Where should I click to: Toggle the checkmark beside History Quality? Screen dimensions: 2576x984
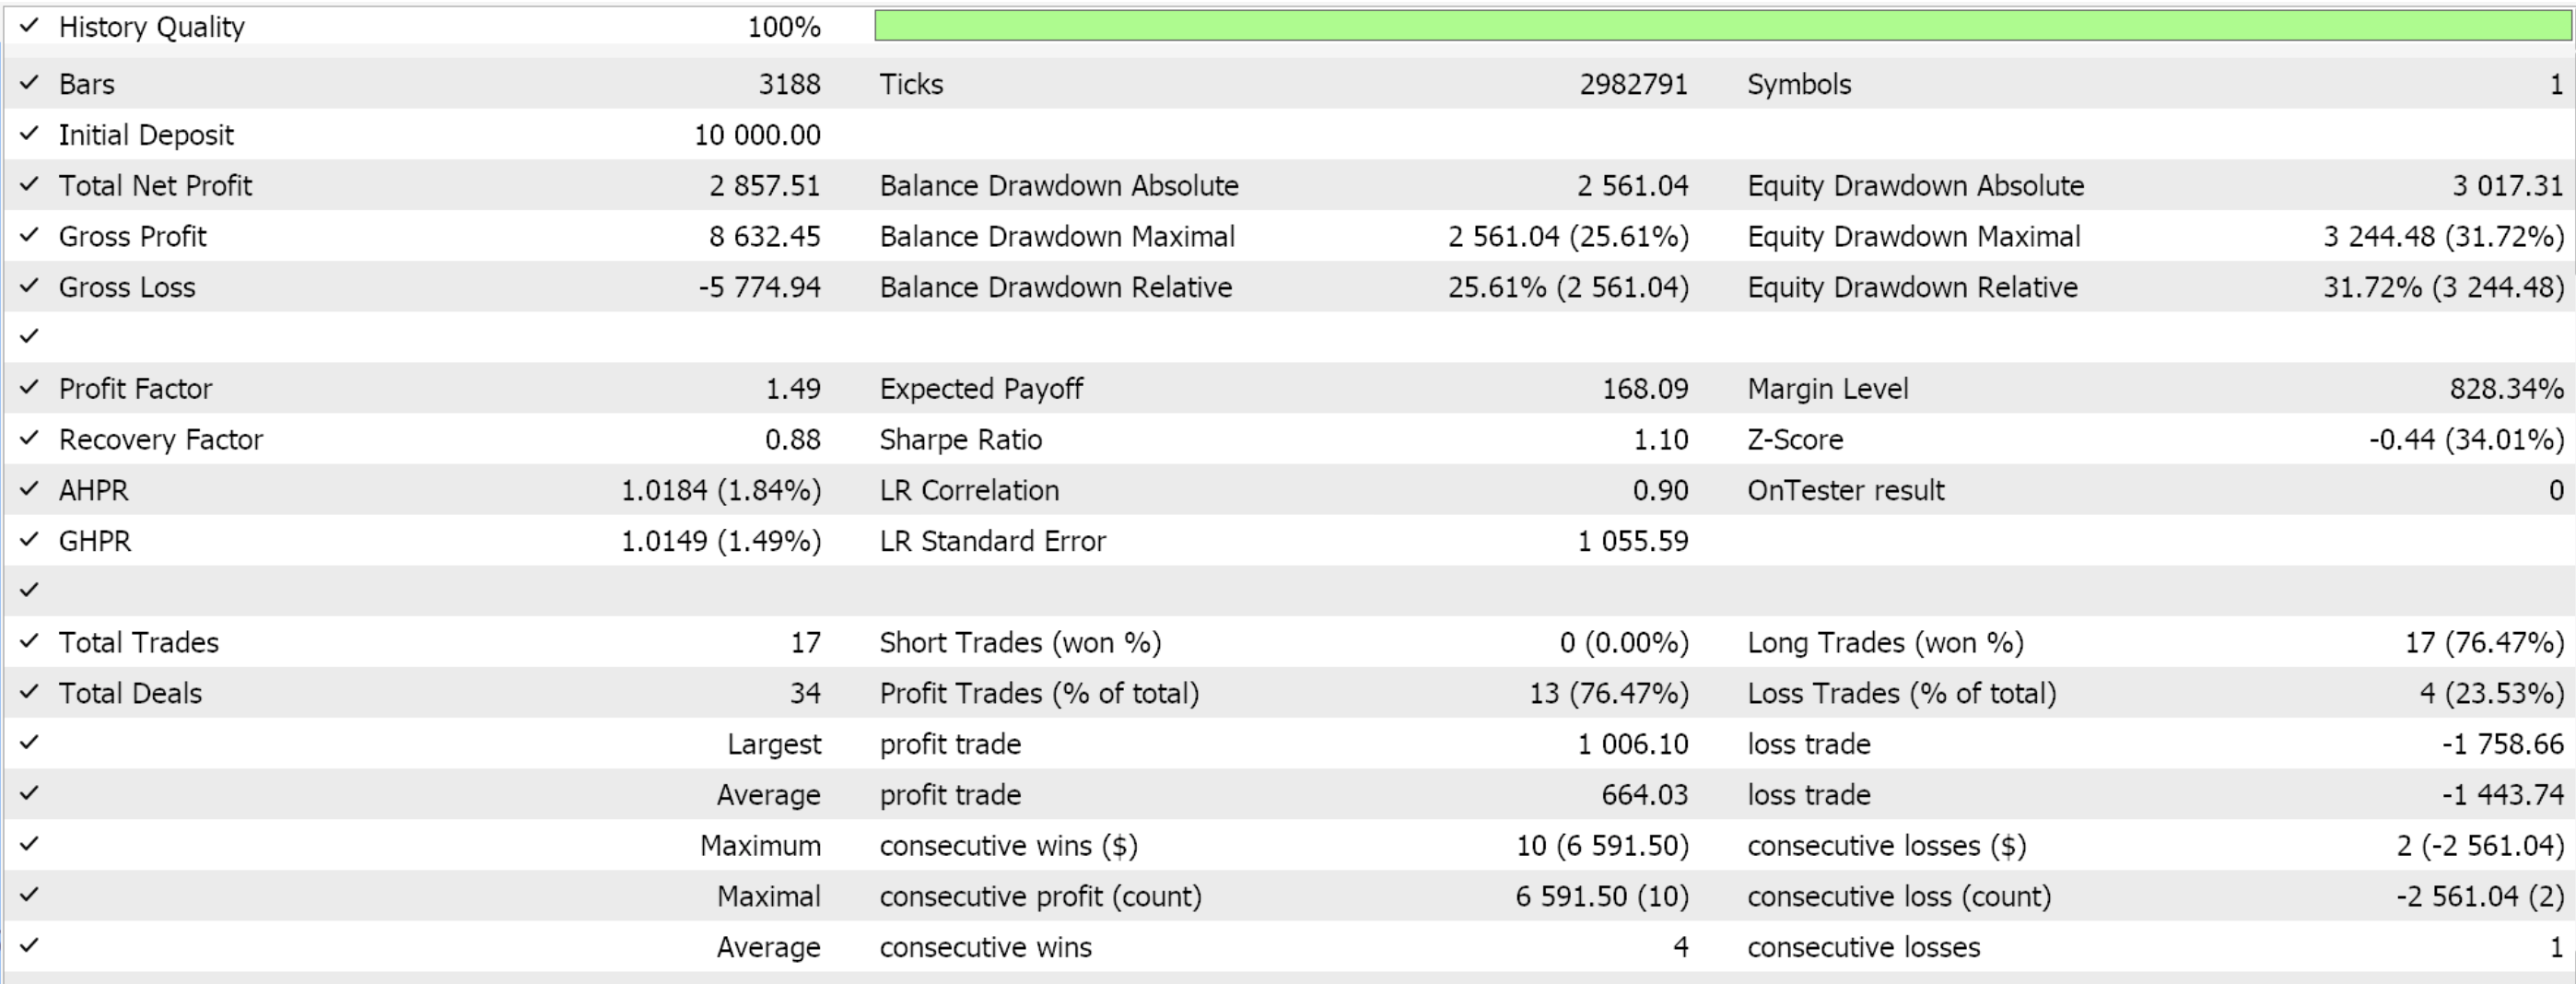click(29, 26)
